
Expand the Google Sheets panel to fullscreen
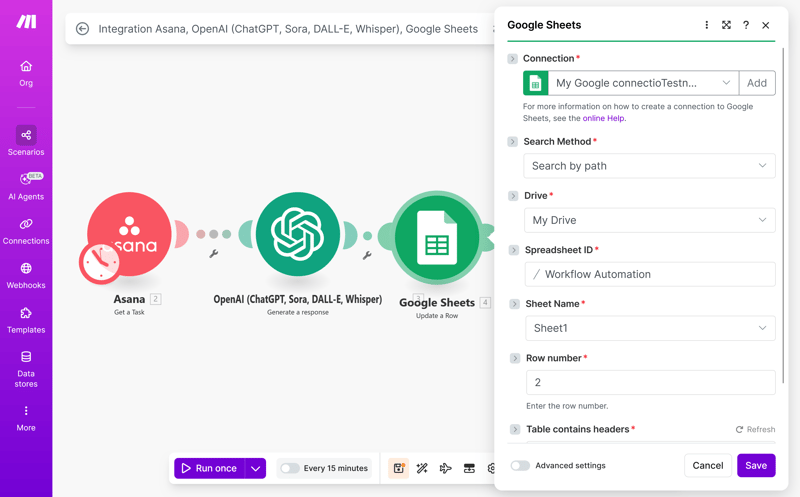point(726,25)
